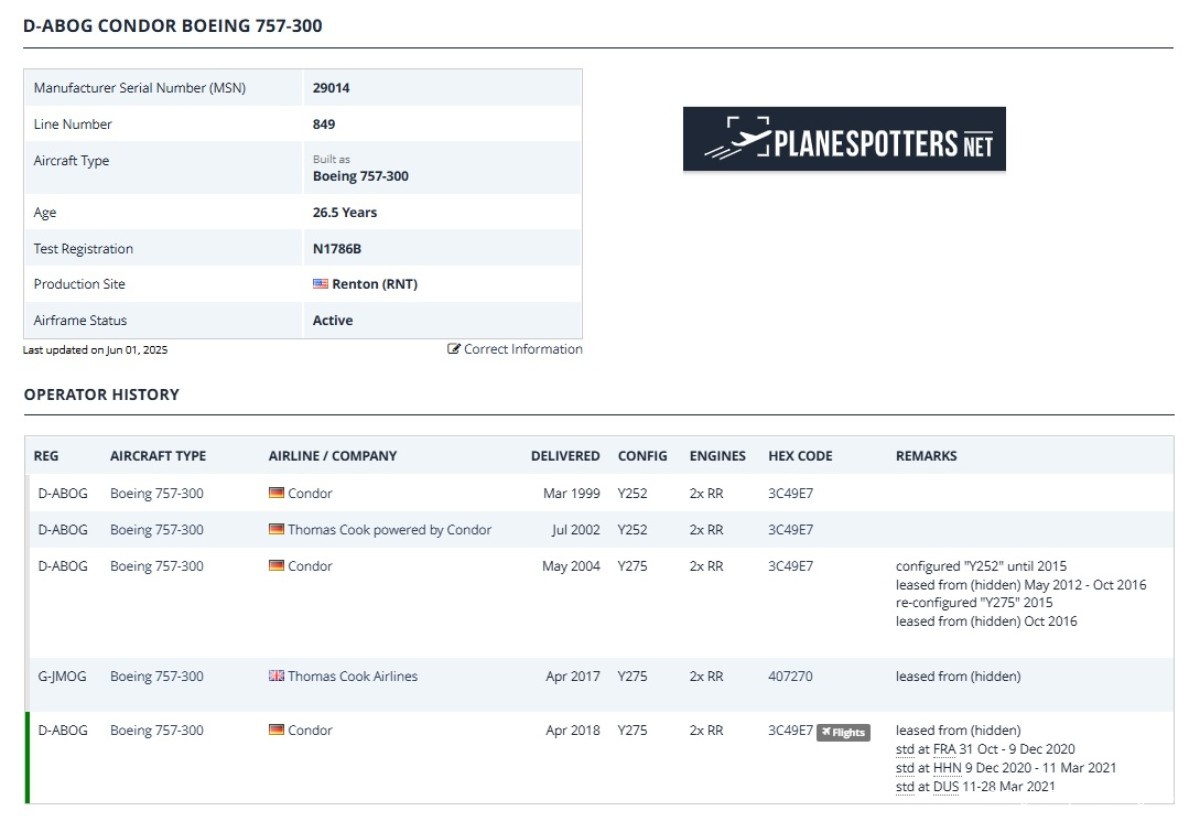
Task: Open the Flights badge next to hex code 3C49E7
Action: pos(843,732)
